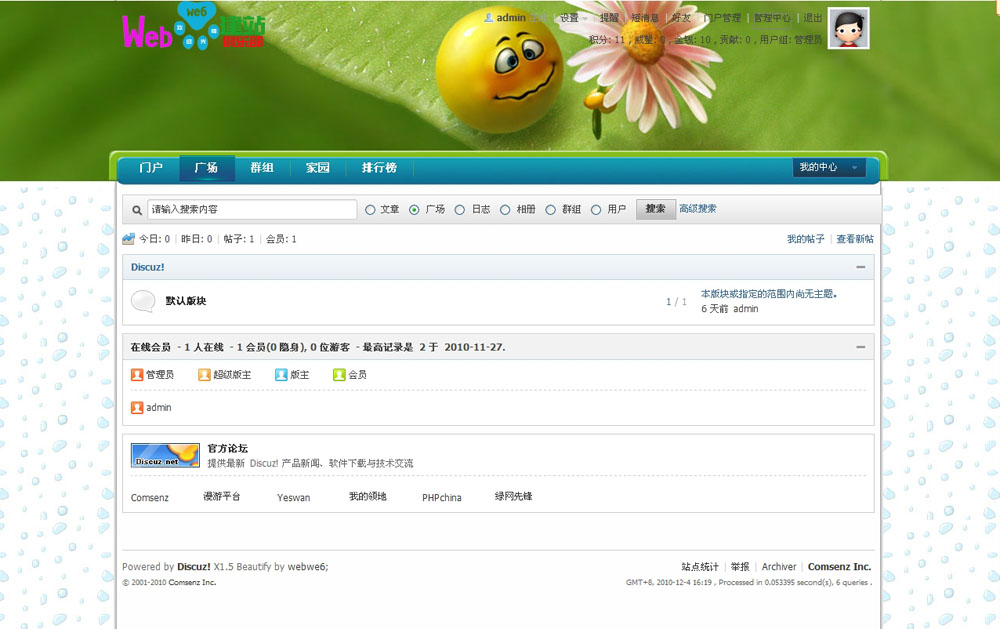Click the Discuz.net banner image
Screen dimensions: 1000x629
click(x=165, y=455)
